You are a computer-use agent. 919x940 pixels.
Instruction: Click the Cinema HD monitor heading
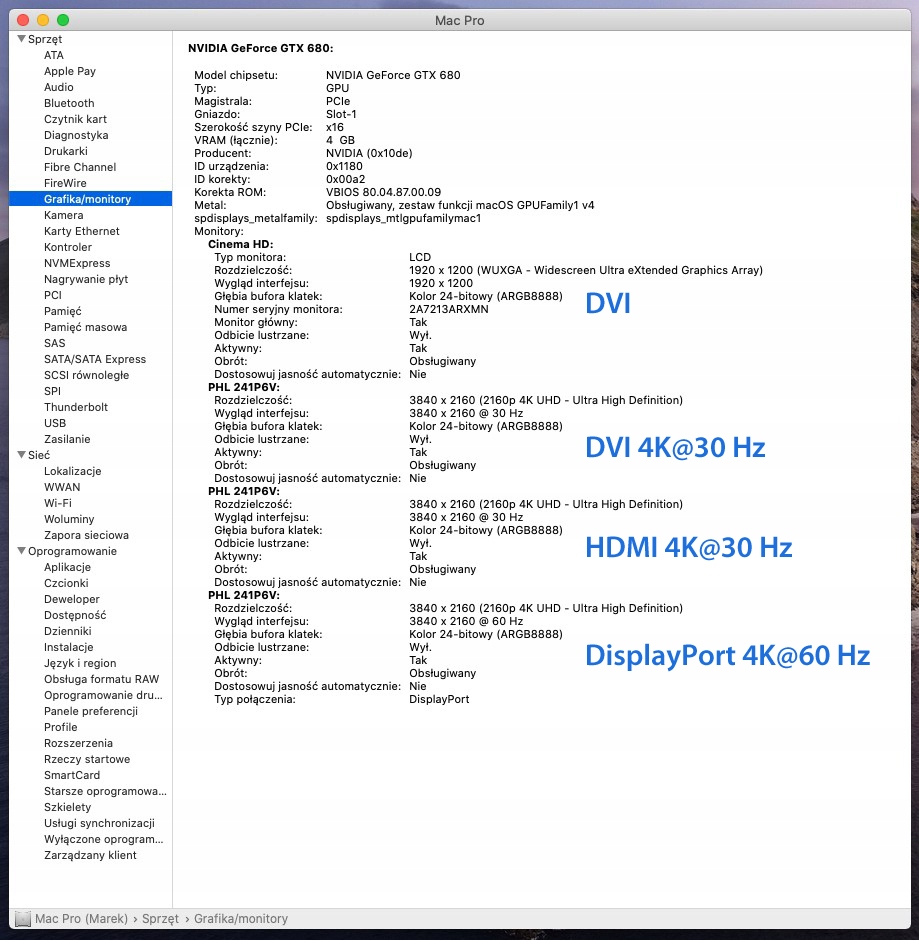(x=240, y=244)
